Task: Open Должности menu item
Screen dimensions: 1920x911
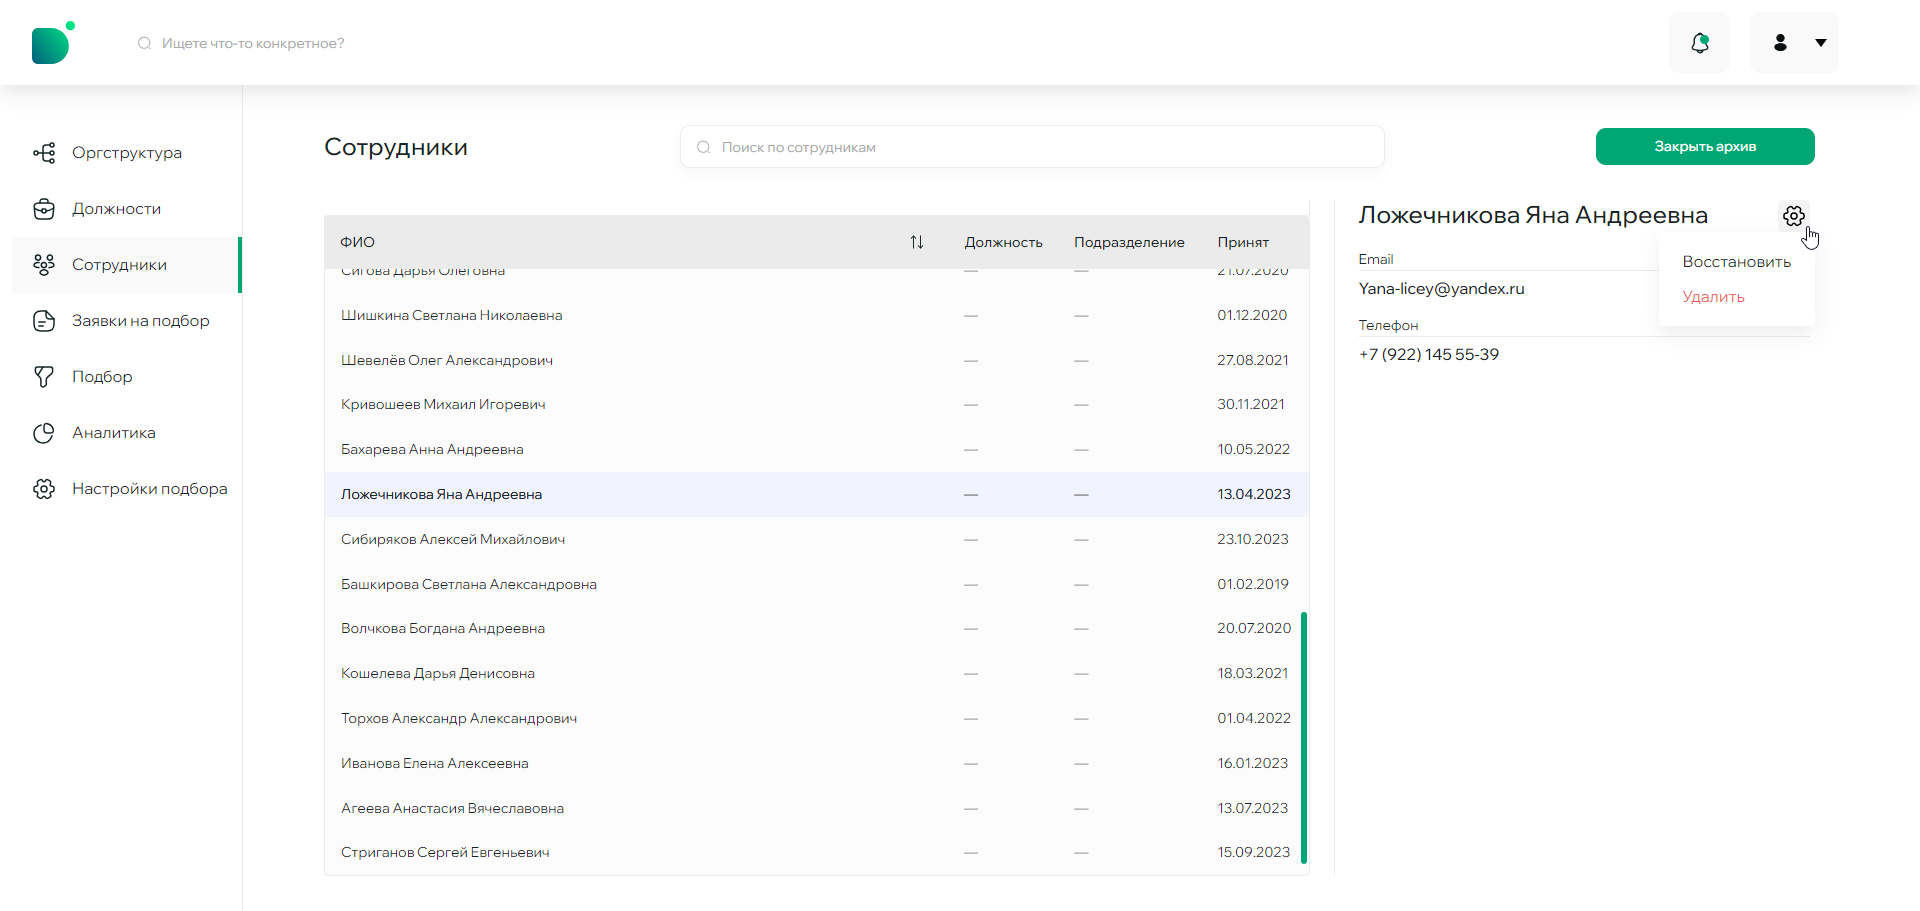Action: pyautogui.click(x=127, y=209)
